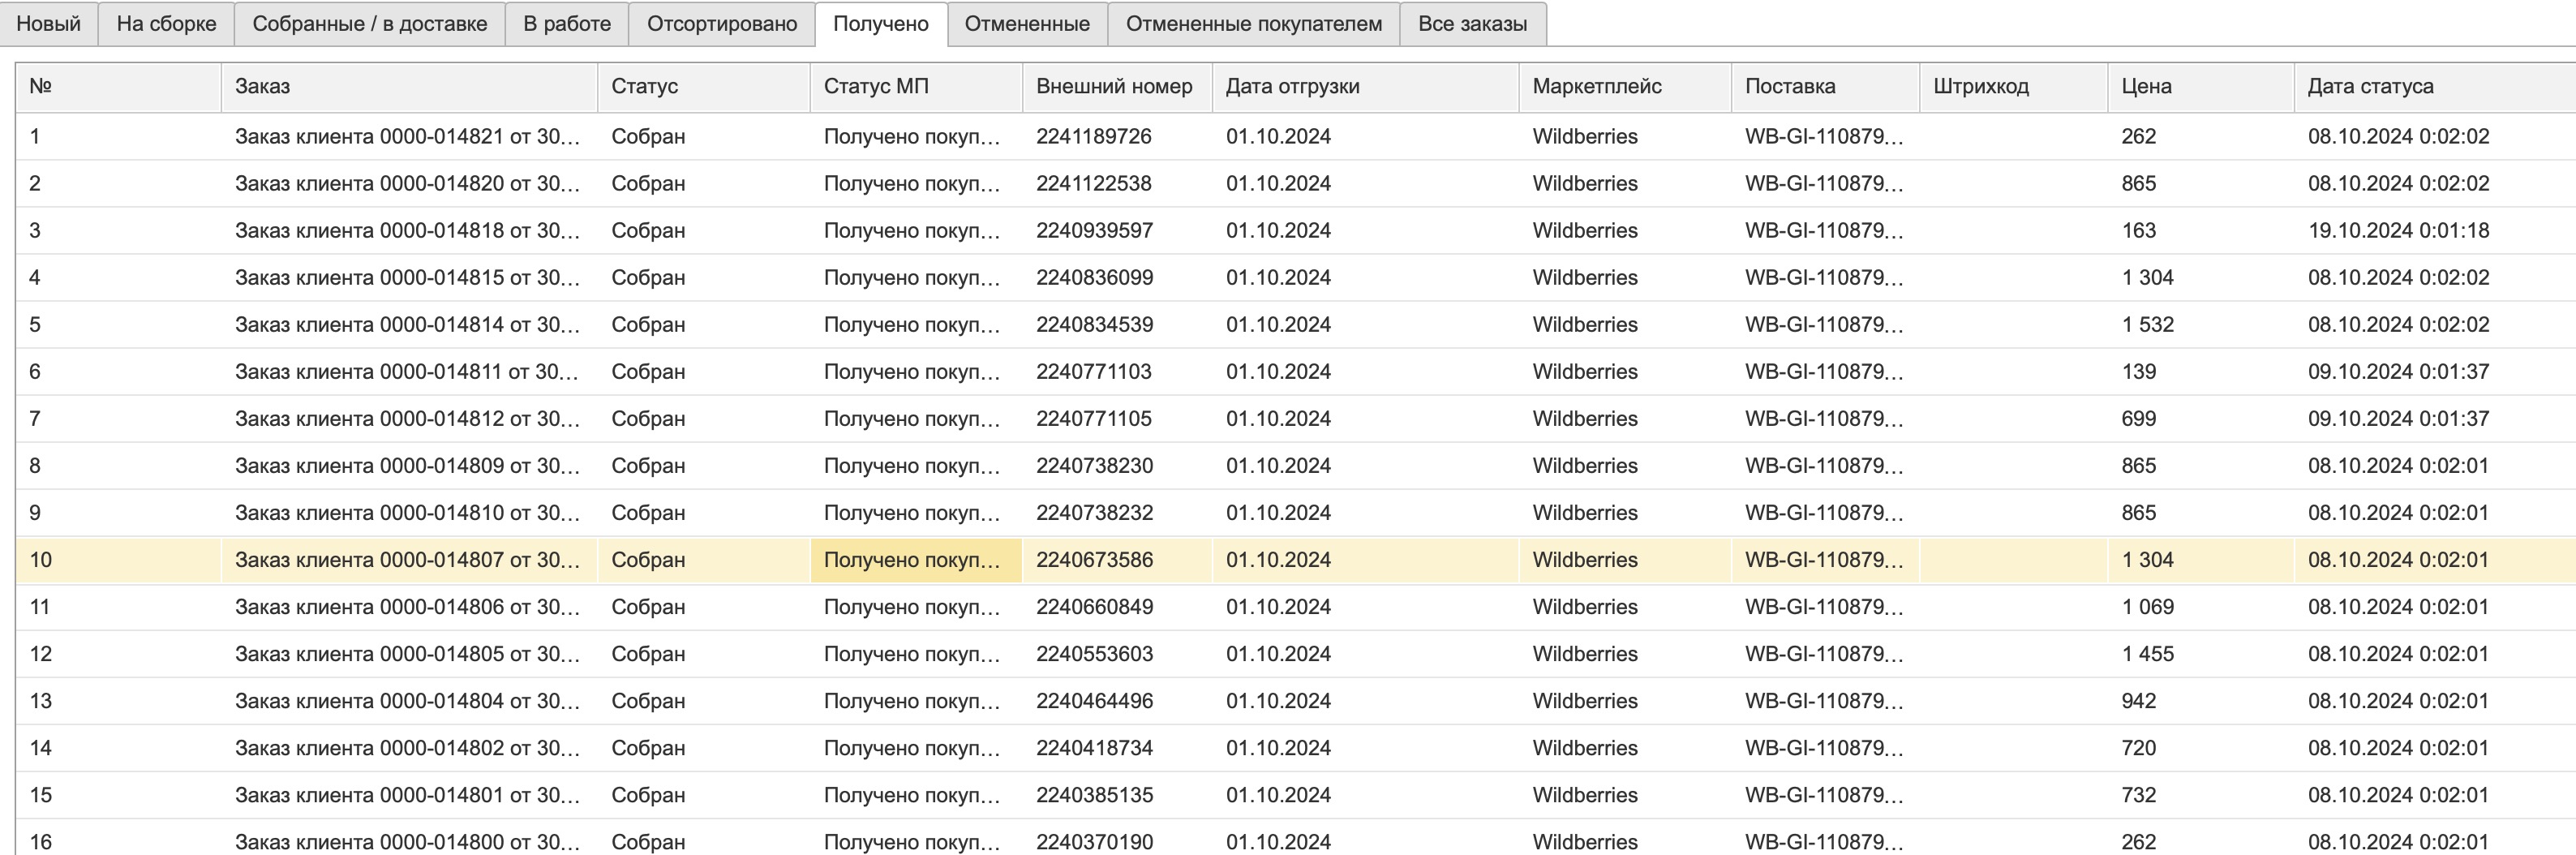Image resolution: width=2576 pixels, height=855 pixels.
Task: Sort by the Штрихкод column header
Action: tap(2013, 87)
